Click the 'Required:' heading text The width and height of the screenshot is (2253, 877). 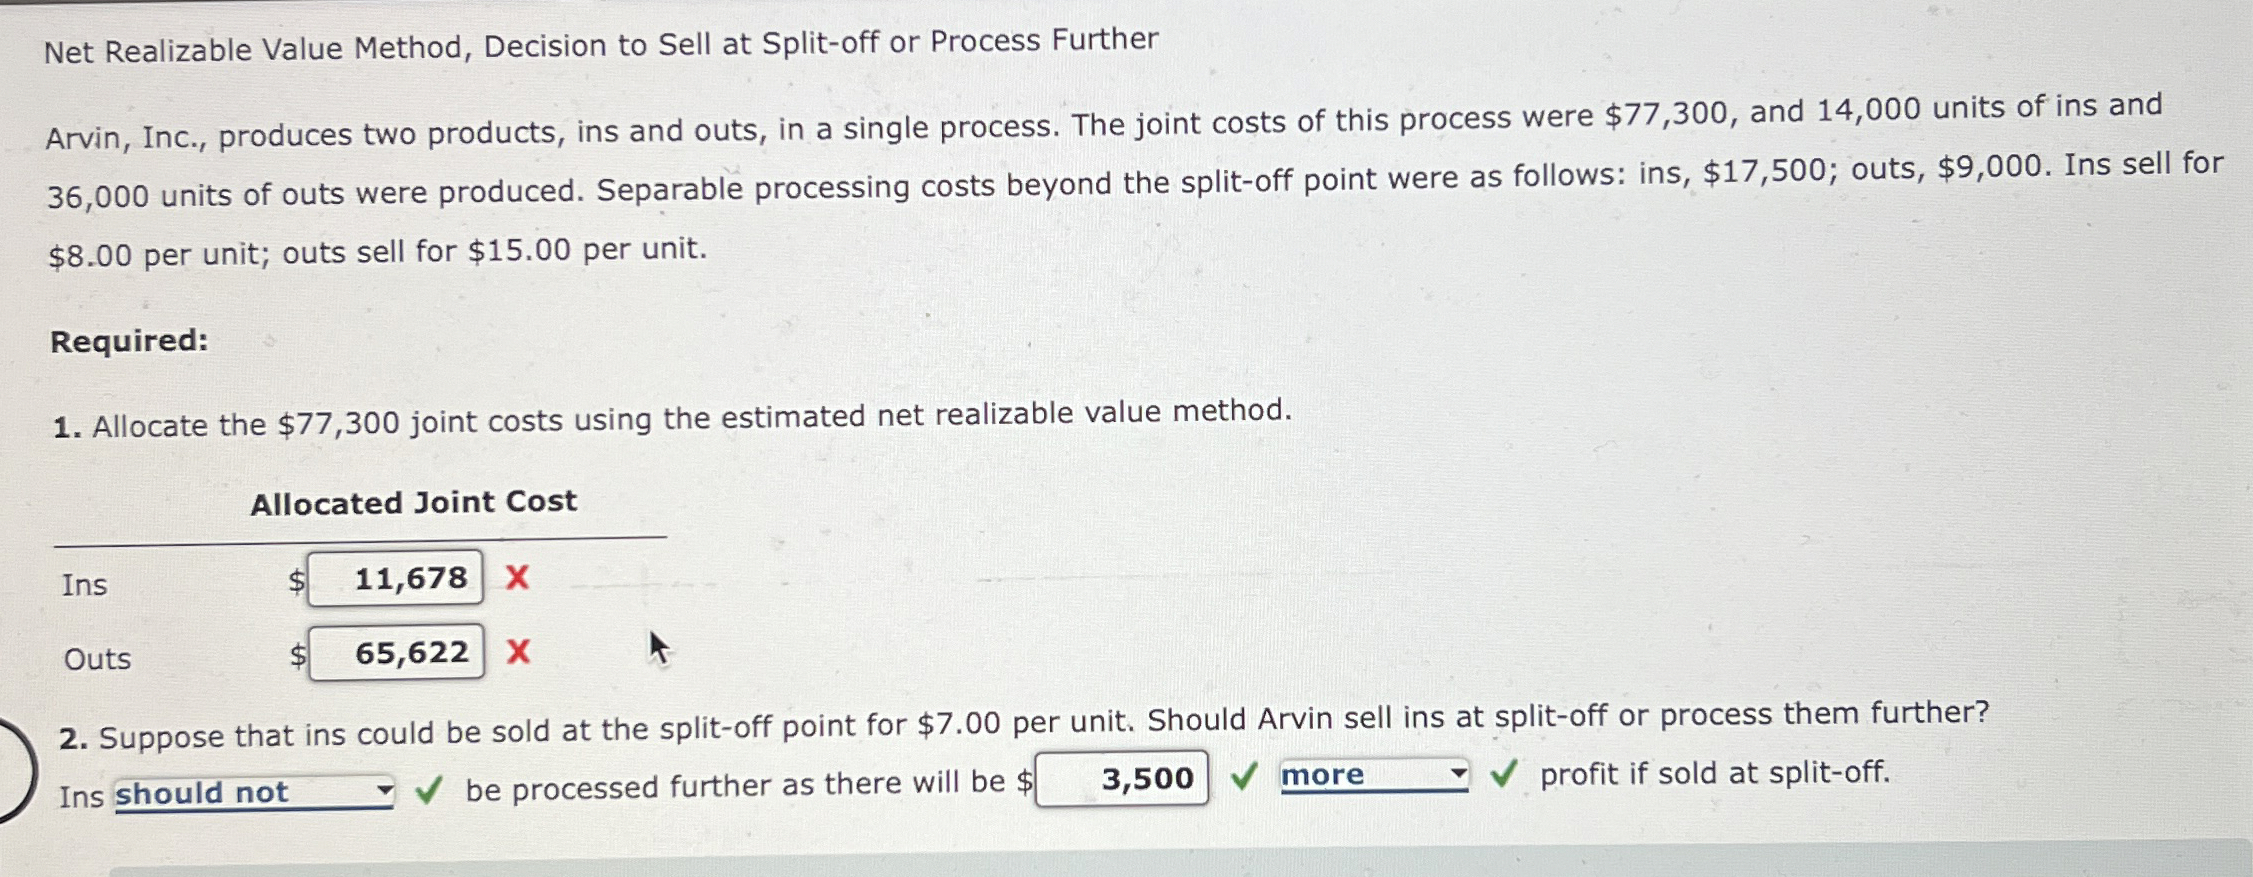point(128,340)
